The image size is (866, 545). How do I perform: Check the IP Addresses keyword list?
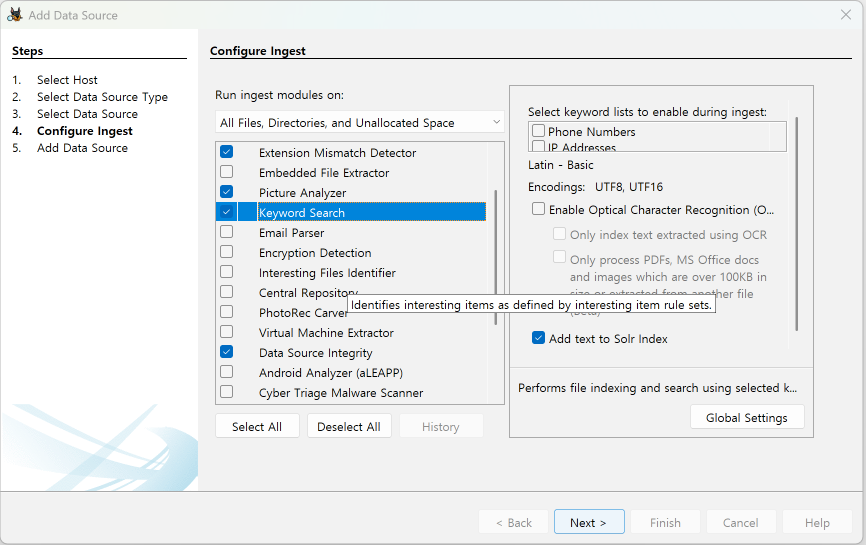[538, 146]
